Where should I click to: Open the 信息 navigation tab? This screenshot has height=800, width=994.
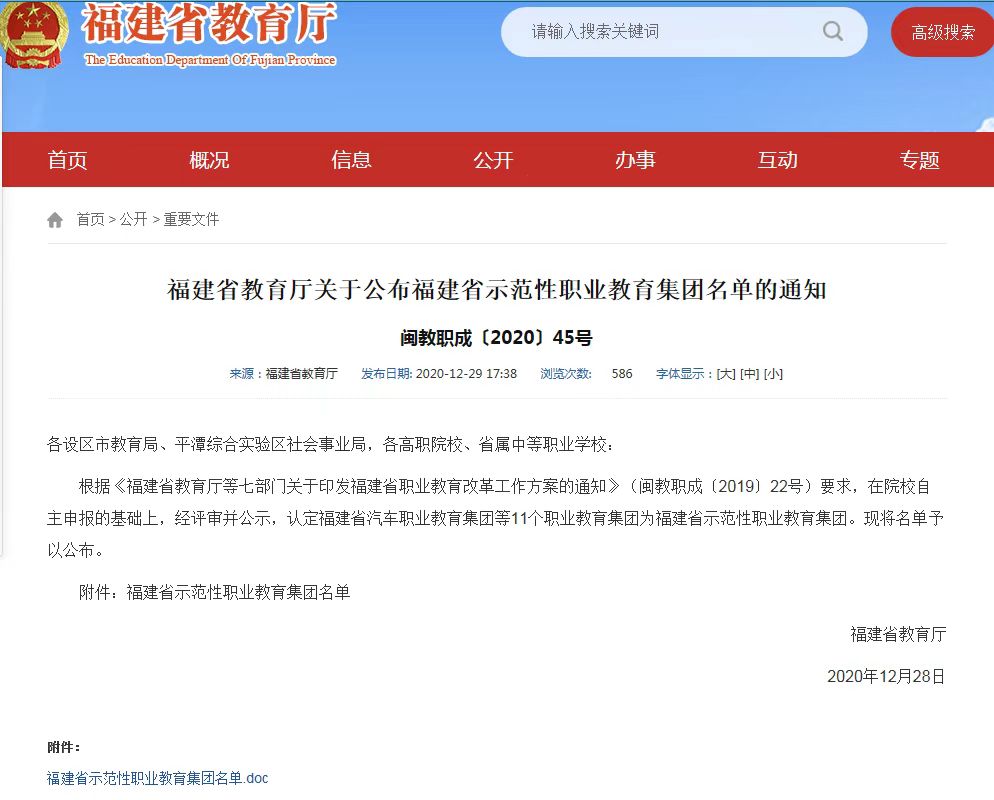coord(351,160)
